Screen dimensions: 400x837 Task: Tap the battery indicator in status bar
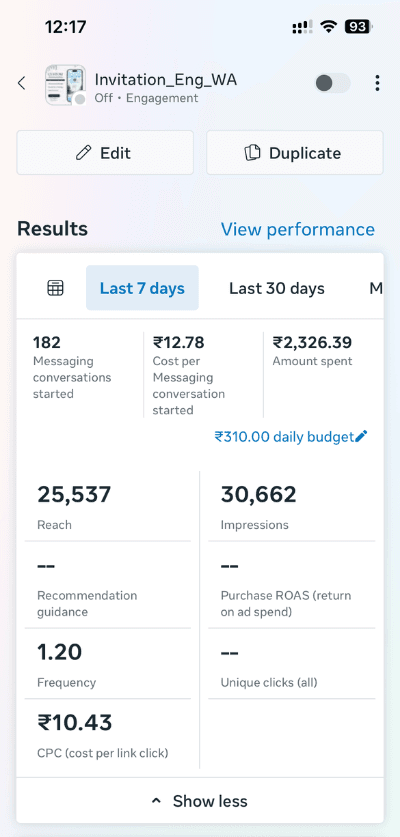coord(359,27)
